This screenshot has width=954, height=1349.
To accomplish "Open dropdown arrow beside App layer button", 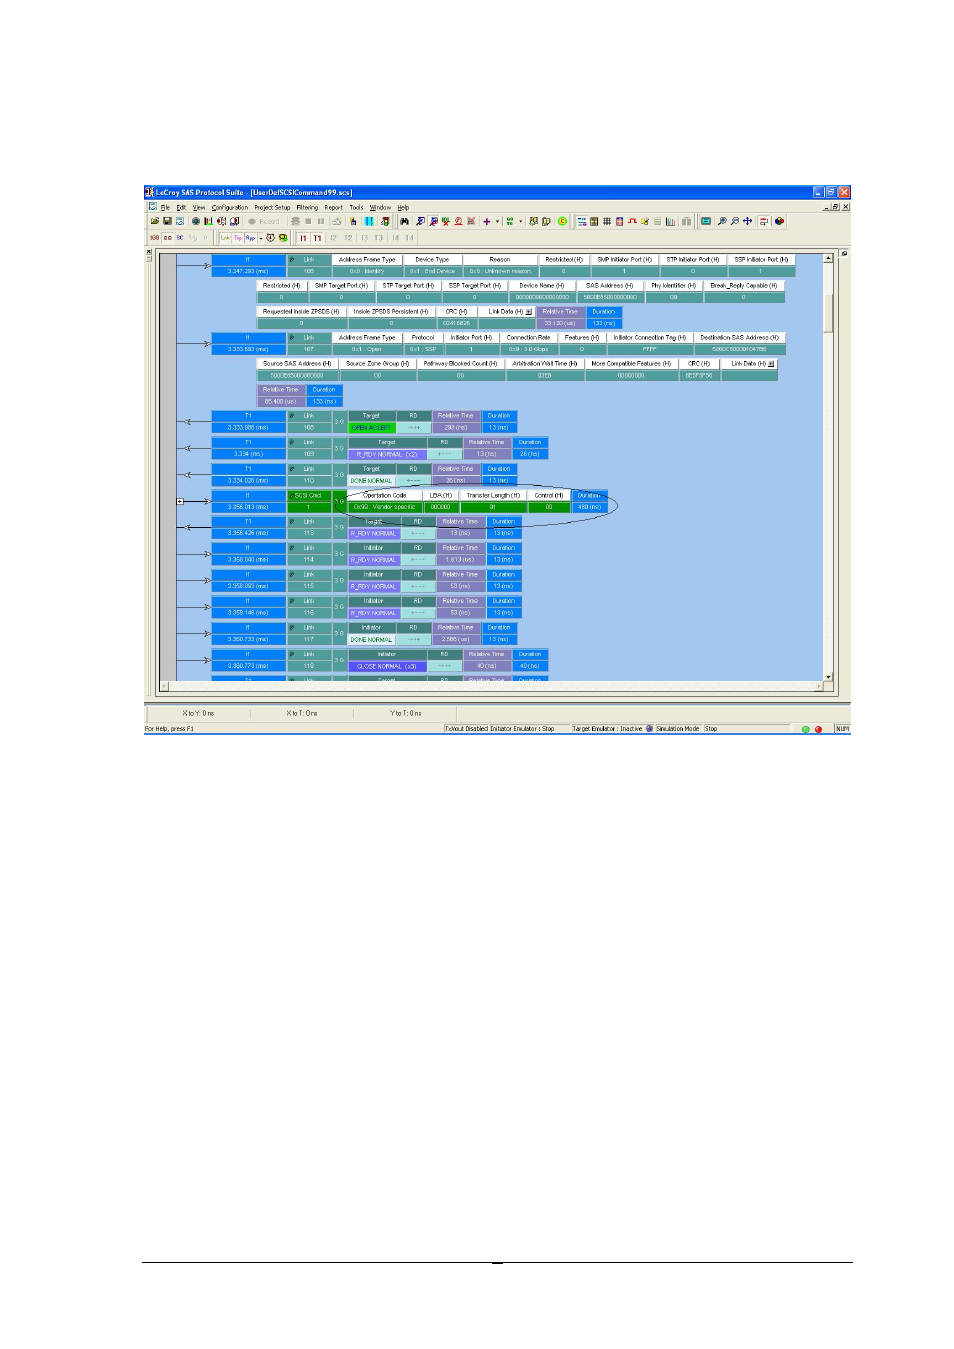I will point(261,238).
